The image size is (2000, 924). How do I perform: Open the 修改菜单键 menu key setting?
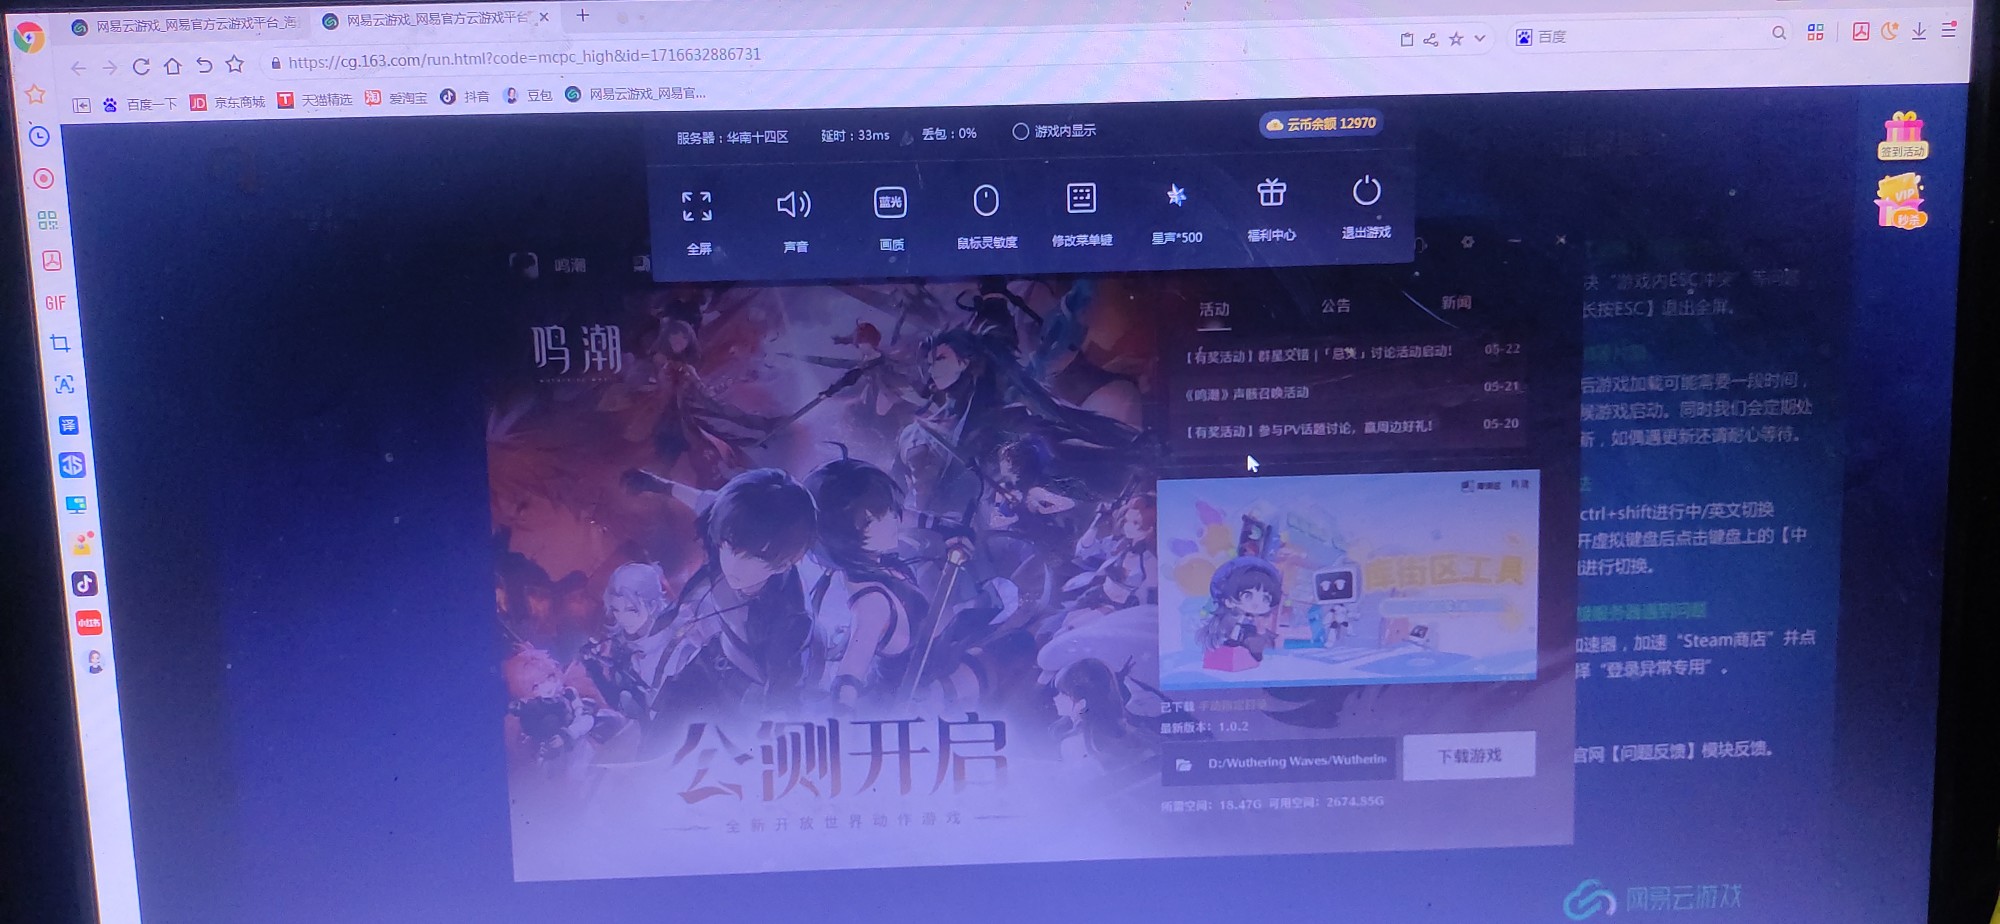click(1081, 198)
